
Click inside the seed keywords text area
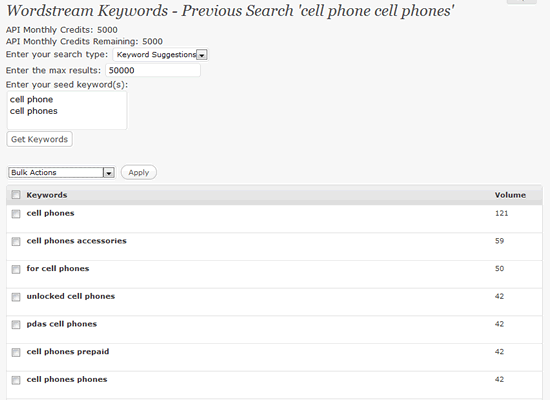[x=67, y=110]
